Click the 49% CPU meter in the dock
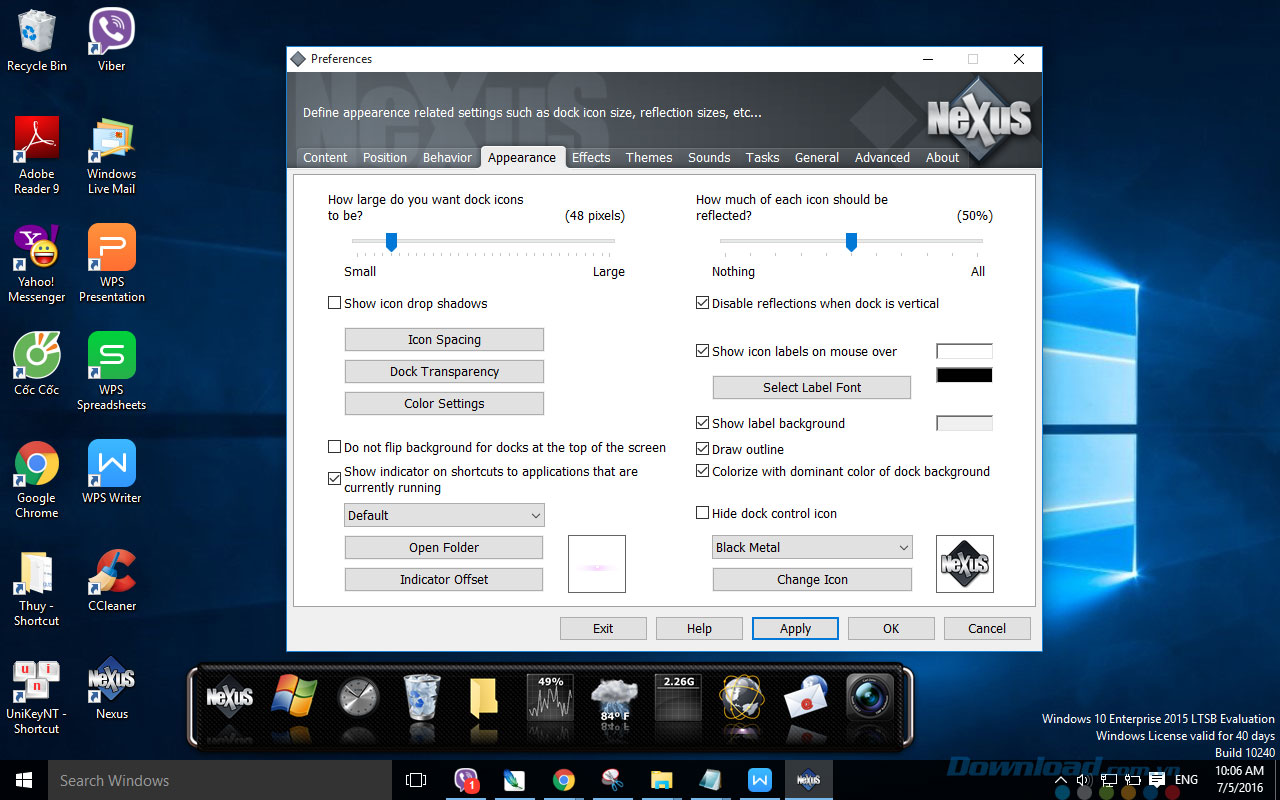 click(550, 697)
